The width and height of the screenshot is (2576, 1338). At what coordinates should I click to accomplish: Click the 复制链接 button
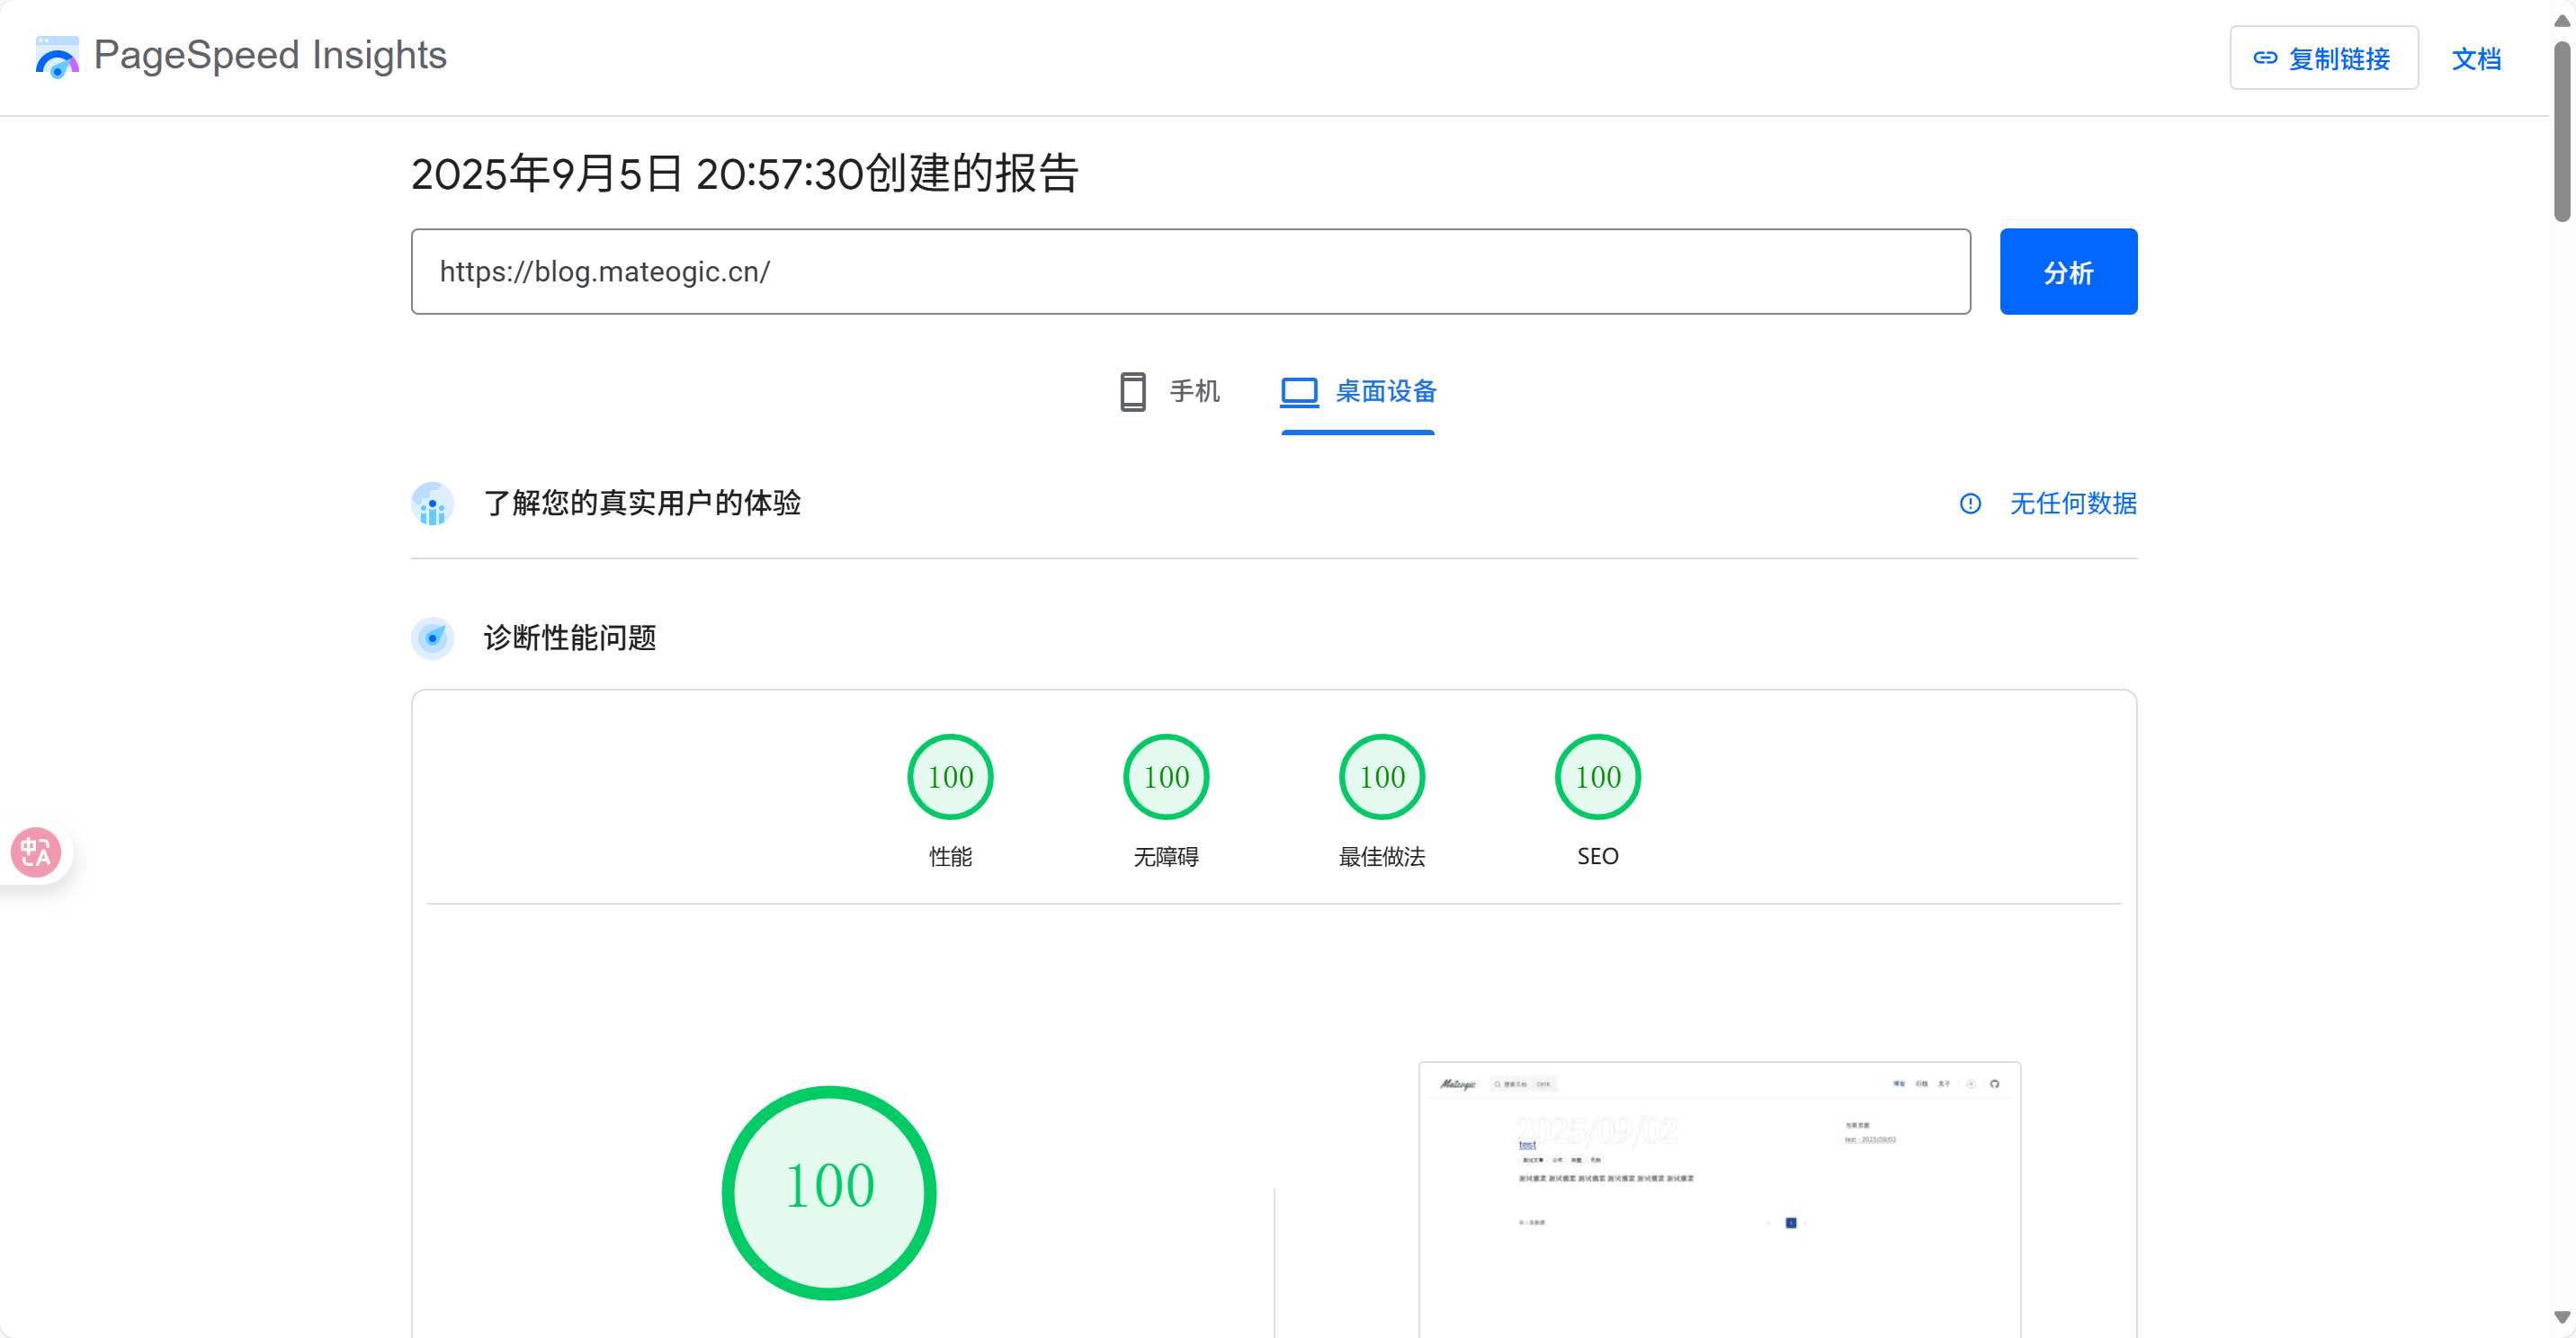click(2323, 58)
